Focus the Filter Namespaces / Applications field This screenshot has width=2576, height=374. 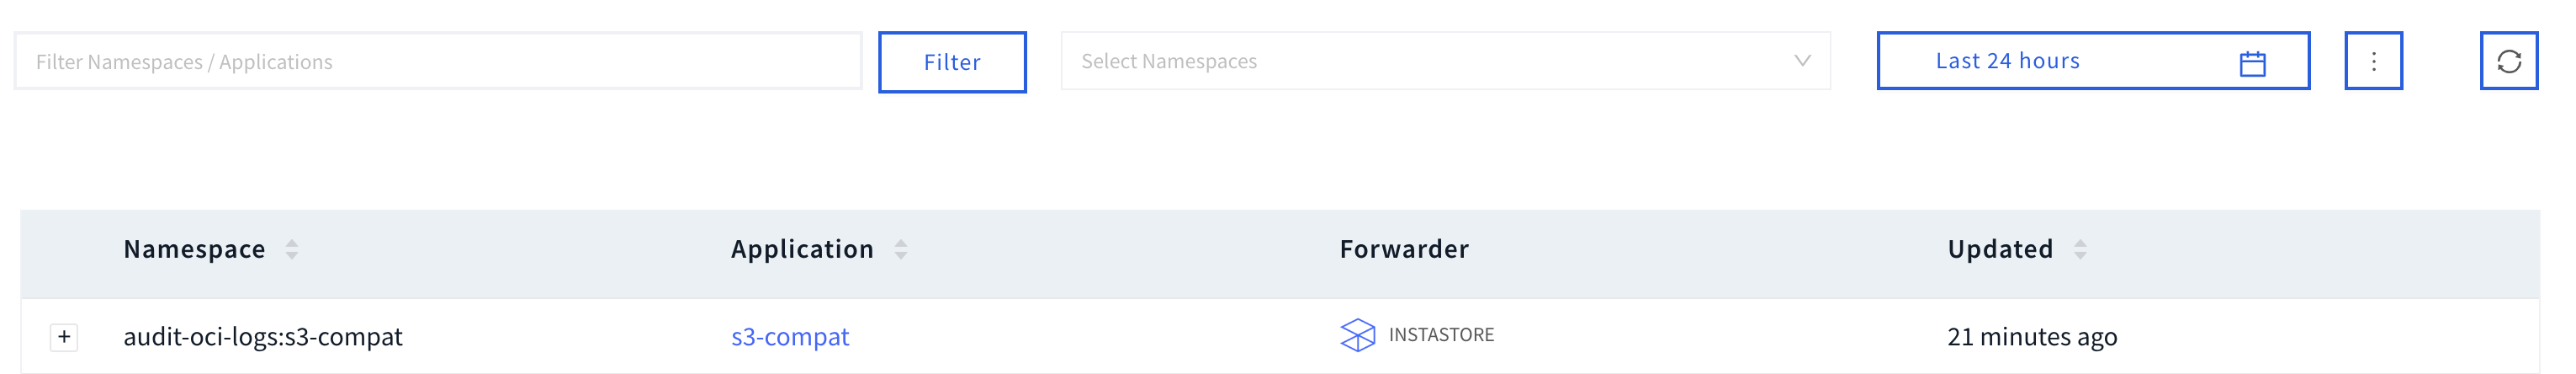pyautogui.click(x=437, y=62)
